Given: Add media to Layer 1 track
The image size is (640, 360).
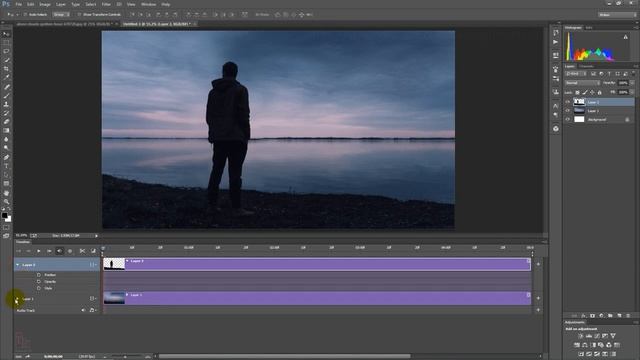Looking at the screenshot, I should pyautogui.click(x=538, y=298).
